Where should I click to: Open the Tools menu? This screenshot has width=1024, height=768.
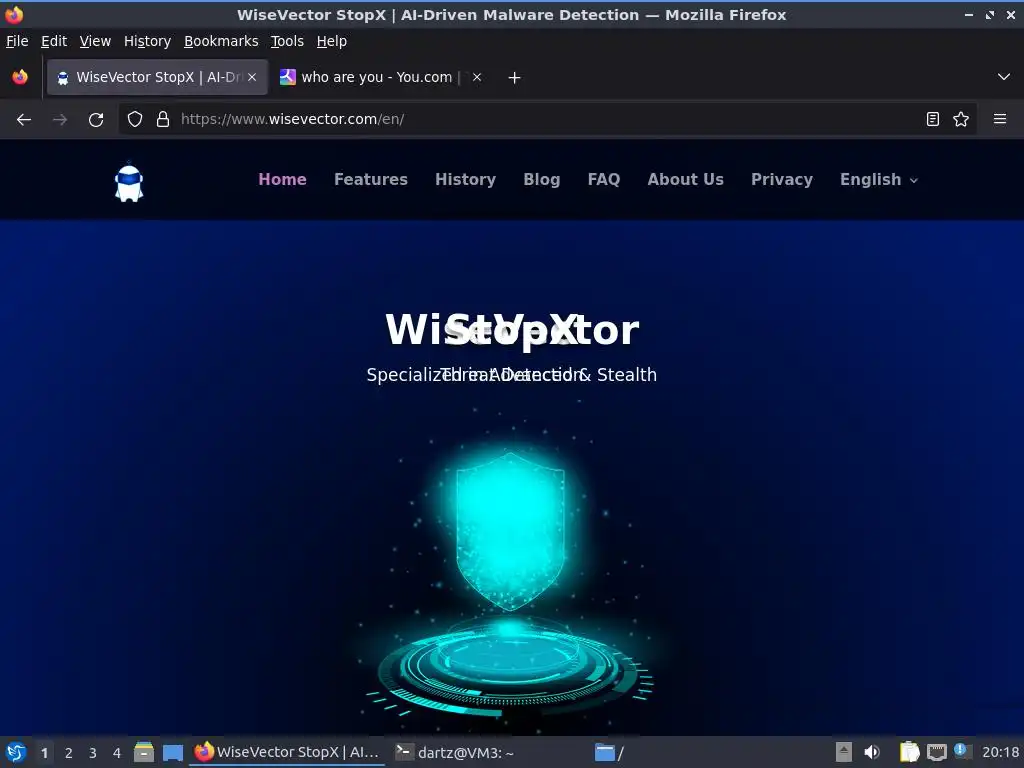[287, 41]
